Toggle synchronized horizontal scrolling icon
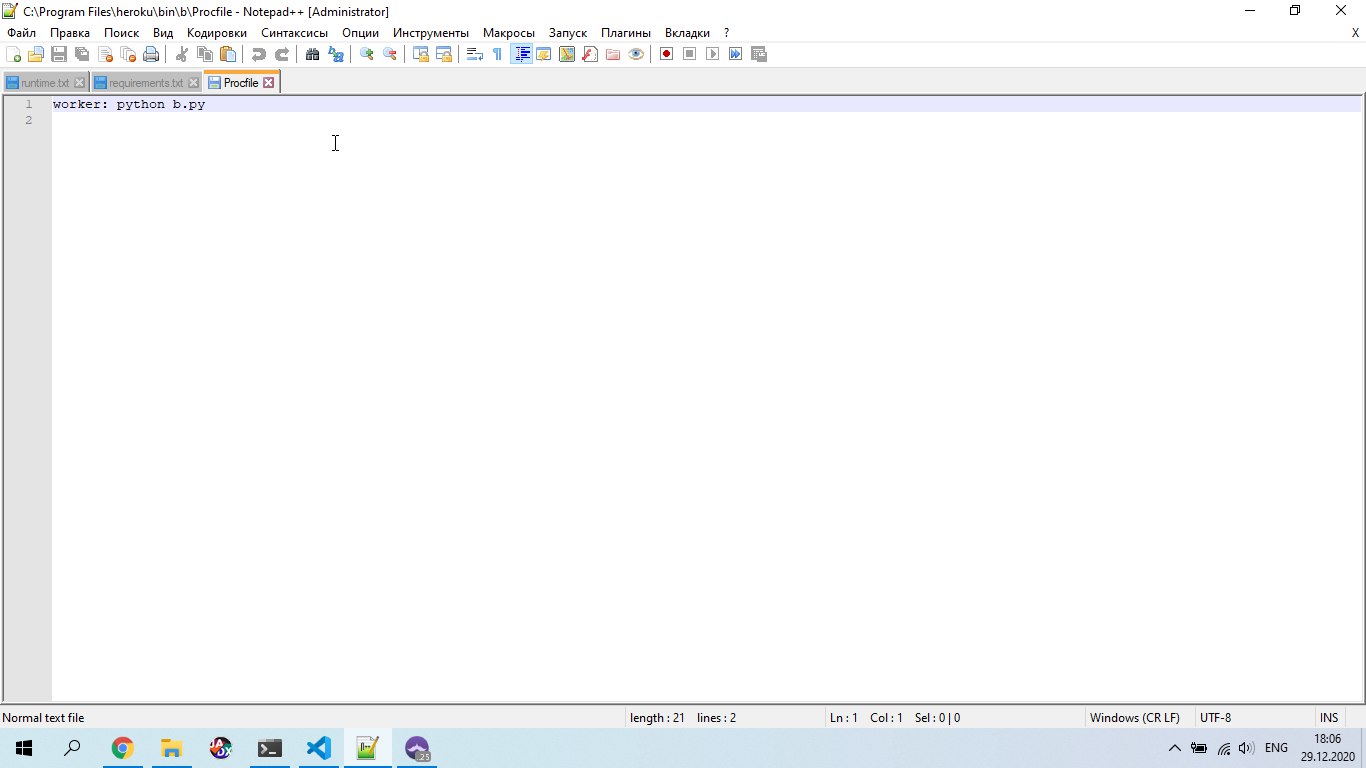The image size is (1366, 768). (x=444, y=54)
